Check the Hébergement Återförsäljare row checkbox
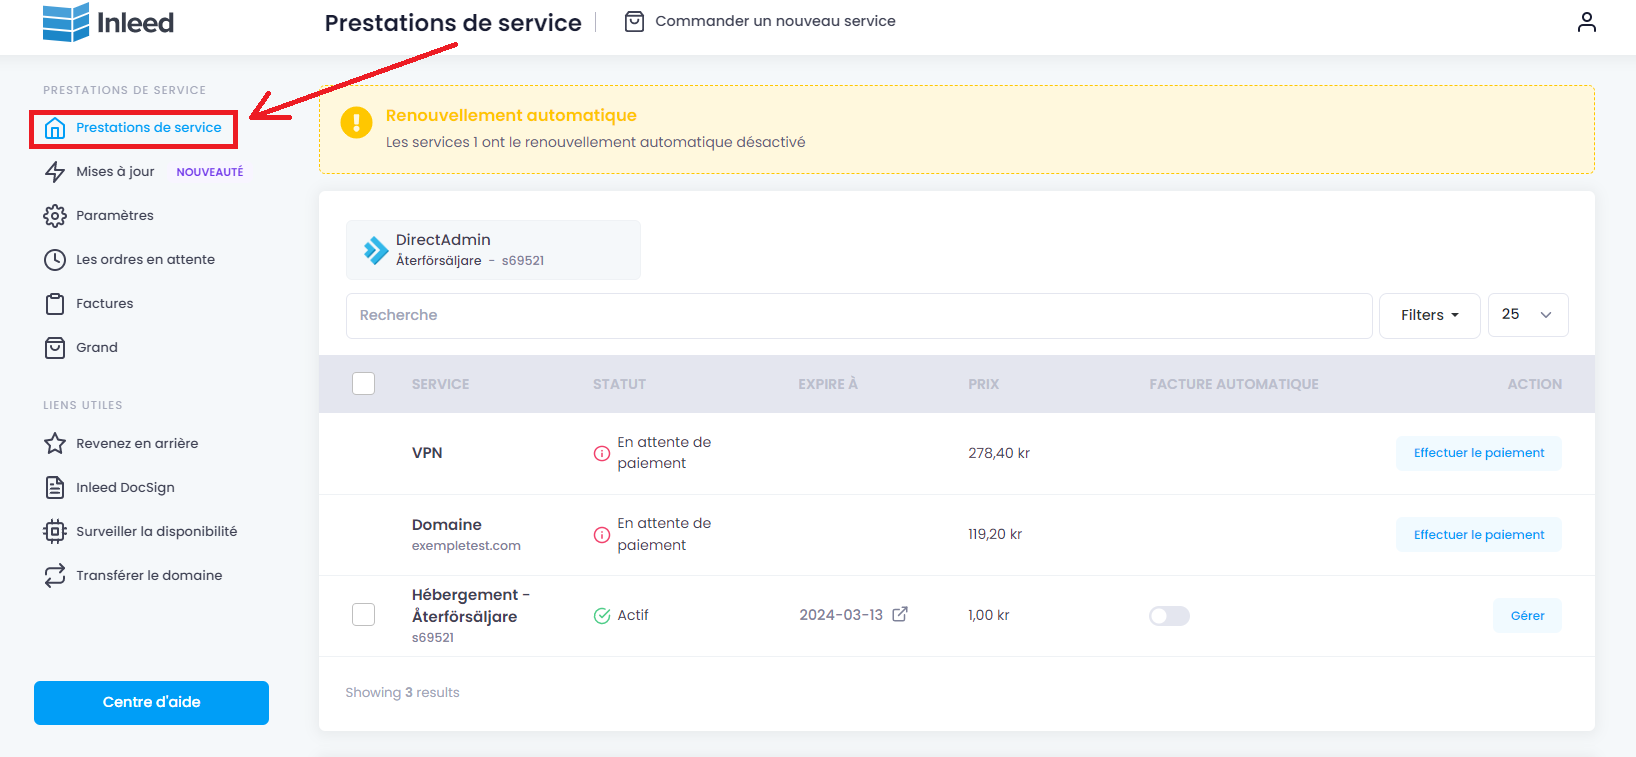Screen dimensions: 1636x757 (364, 614)
